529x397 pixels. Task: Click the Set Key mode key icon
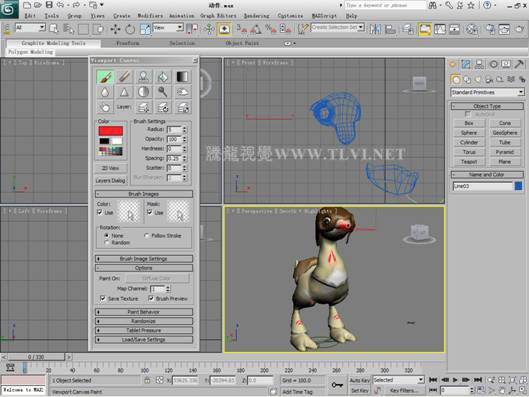(x=337, y=385)
